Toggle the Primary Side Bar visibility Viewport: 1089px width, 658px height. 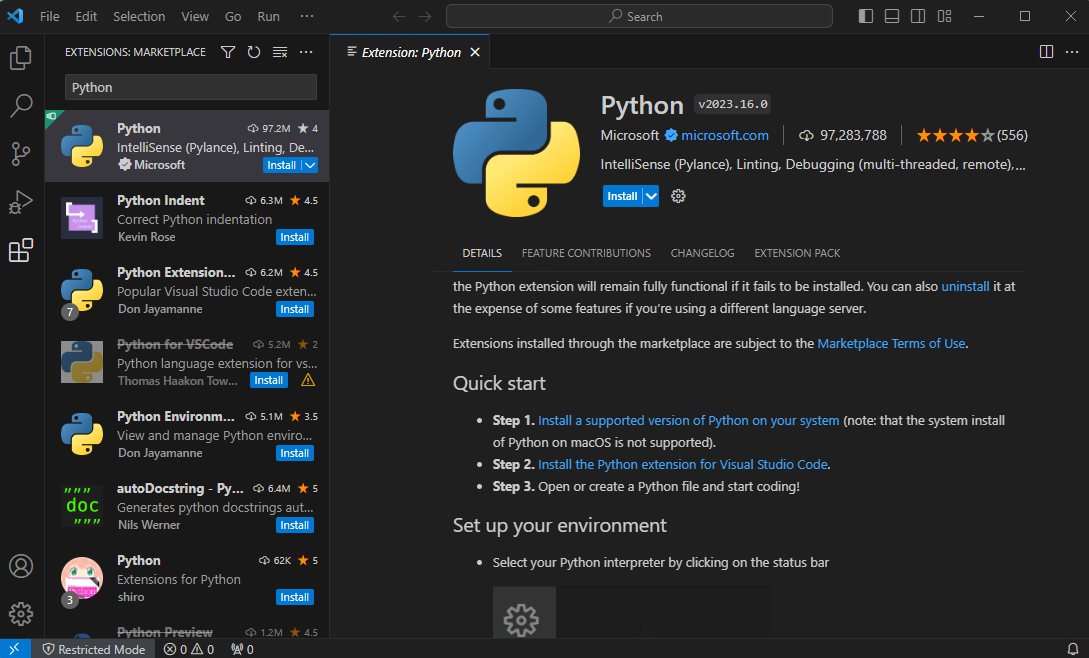tap(865, 17)
